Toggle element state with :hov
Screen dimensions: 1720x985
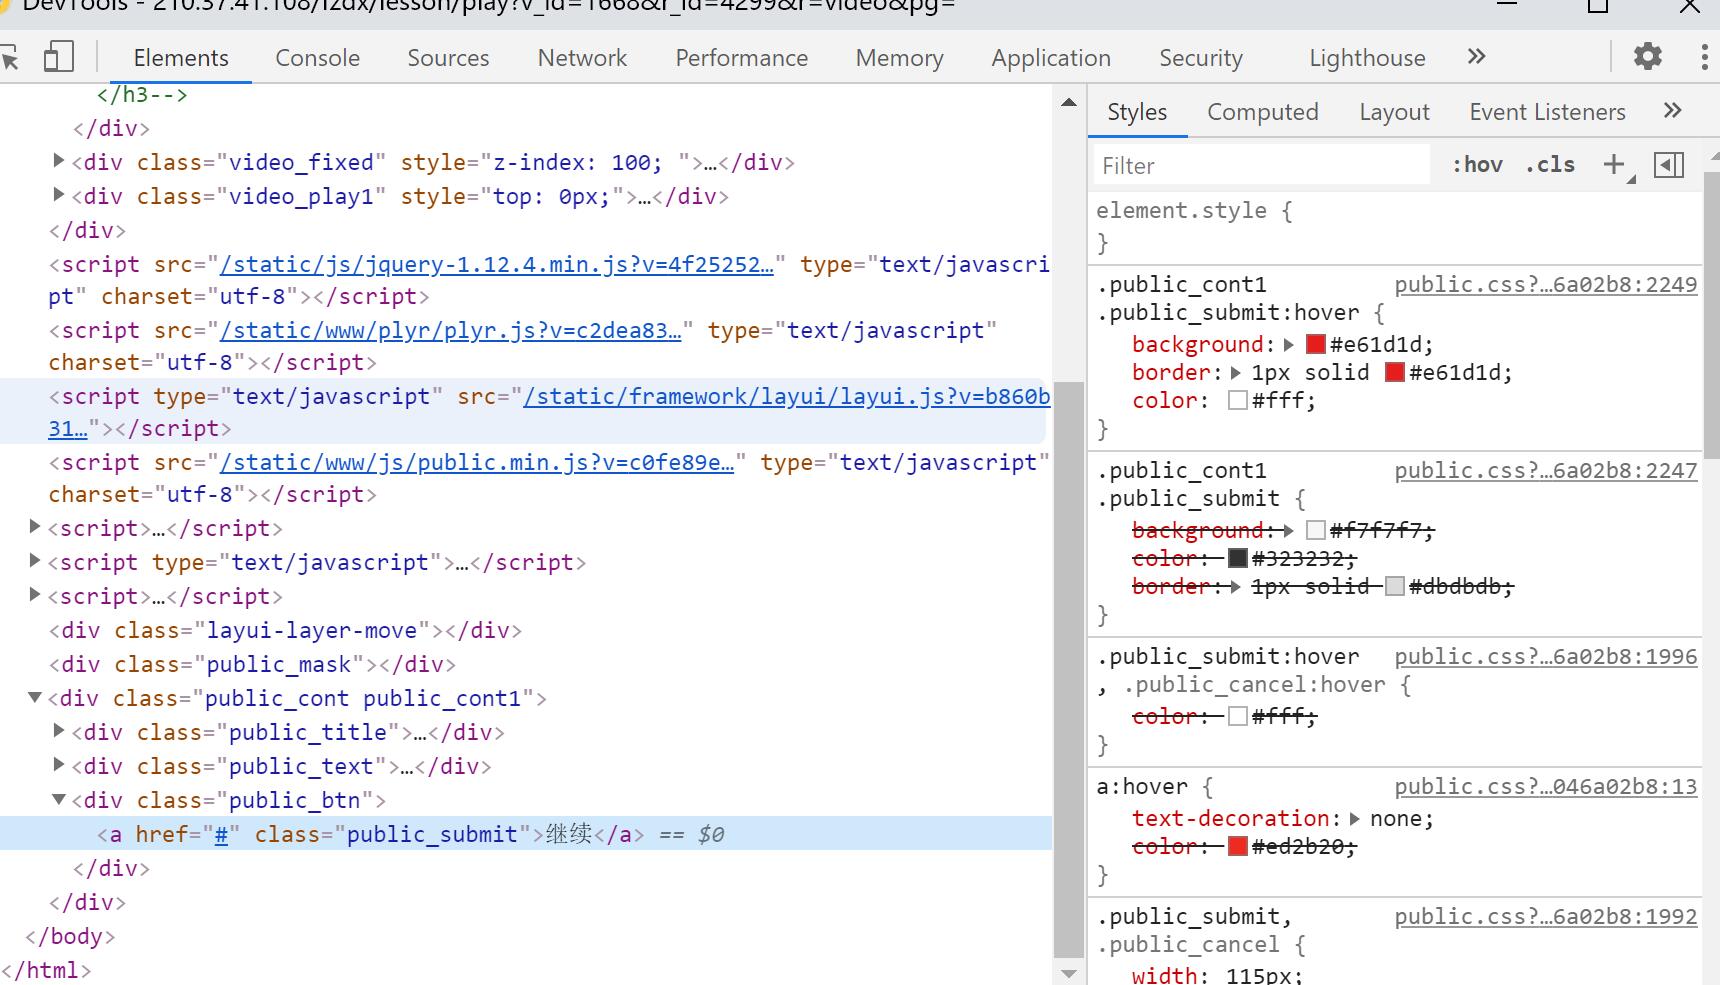(1477, 165)
